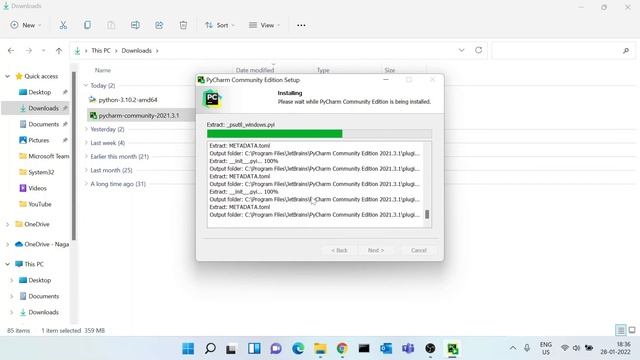
Task: Select Downloads under Quick access
Action: 43,108
